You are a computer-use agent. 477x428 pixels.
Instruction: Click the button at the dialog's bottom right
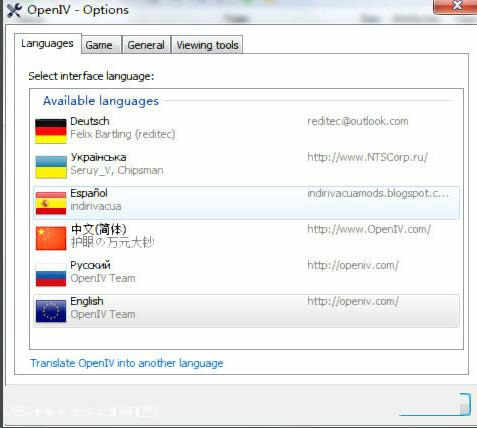coord(435,404)
